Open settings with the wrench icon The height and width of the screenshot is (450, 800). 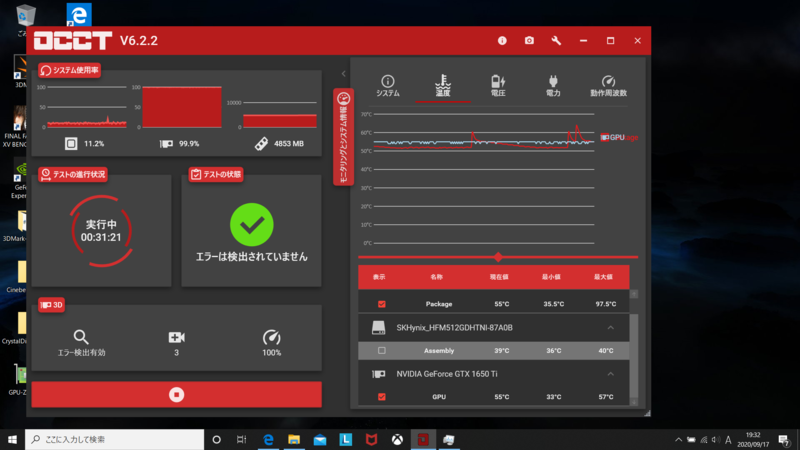pyautogui.click(x=556, y=40)
